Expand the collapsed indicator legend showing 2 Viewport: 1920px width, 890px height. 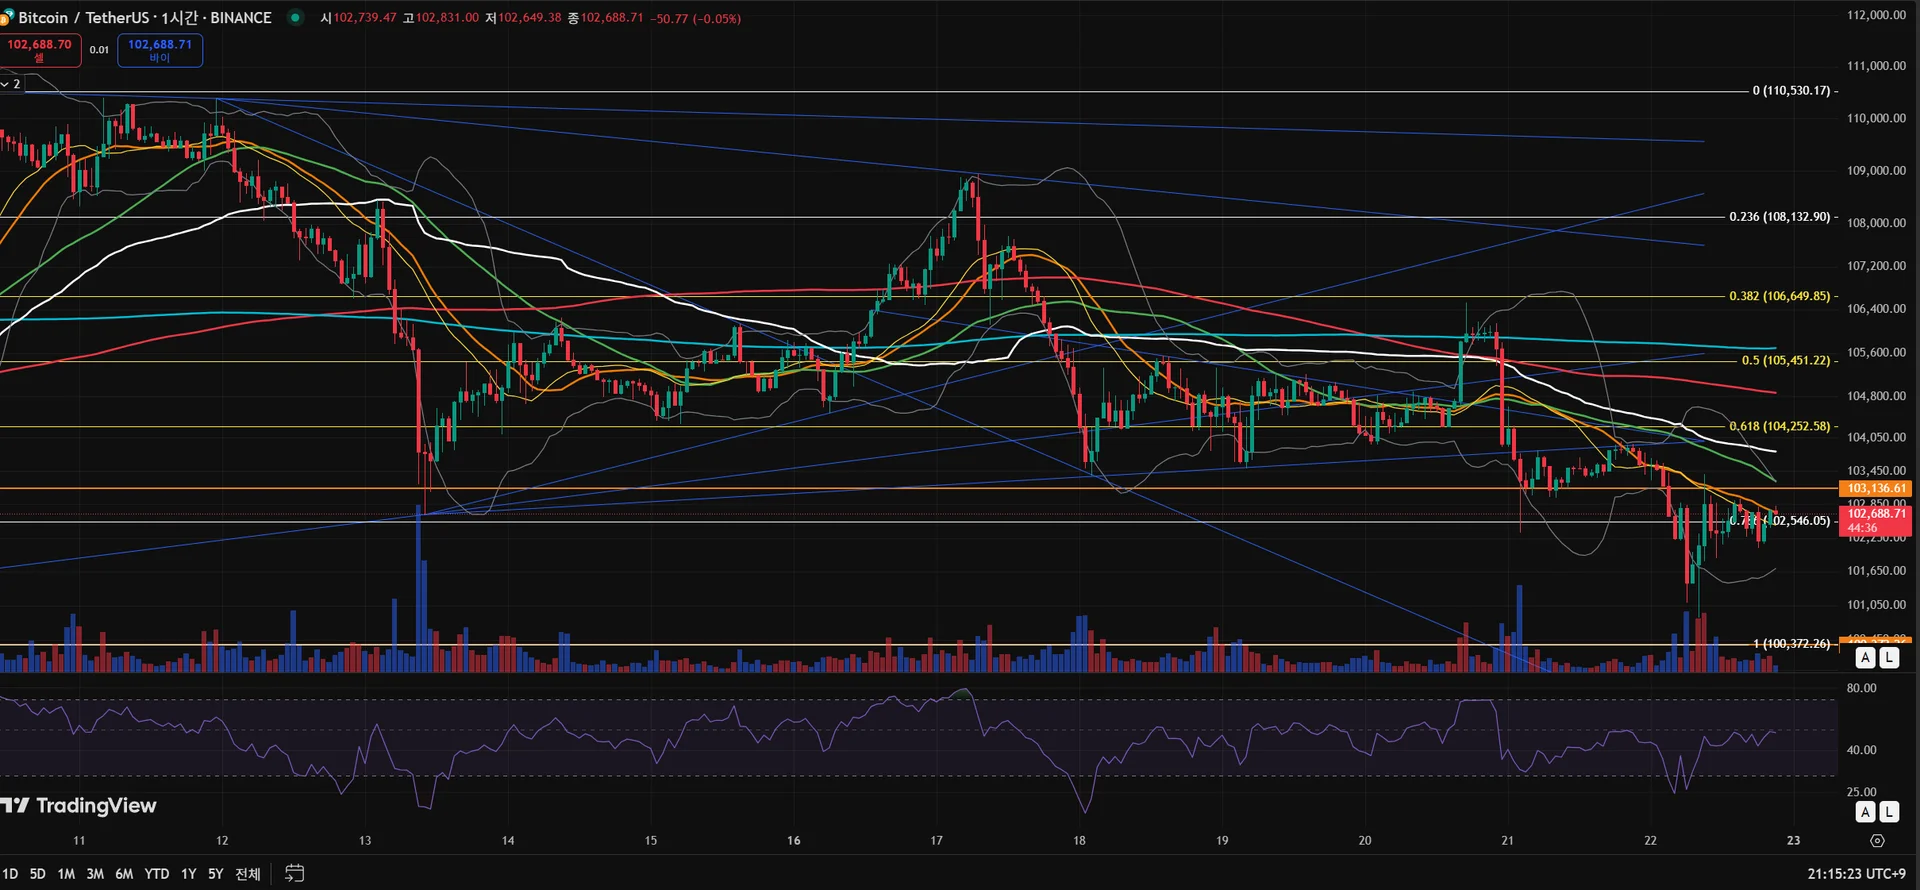(x=11, y=84)
